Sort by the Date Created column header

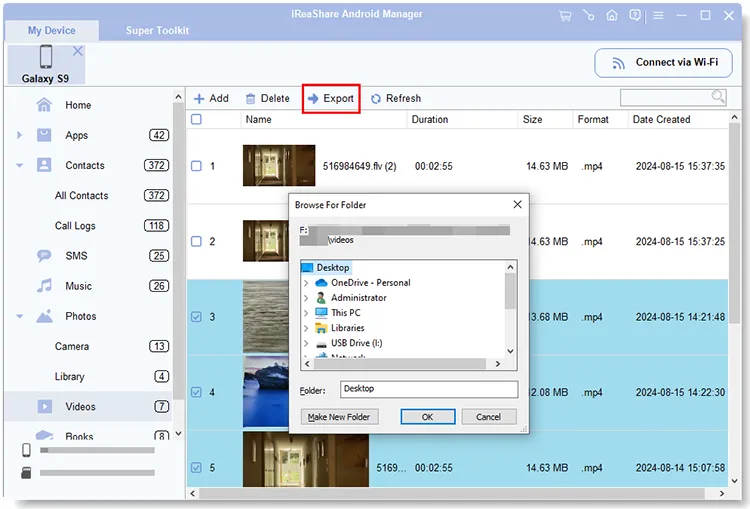tap(661, 119)
